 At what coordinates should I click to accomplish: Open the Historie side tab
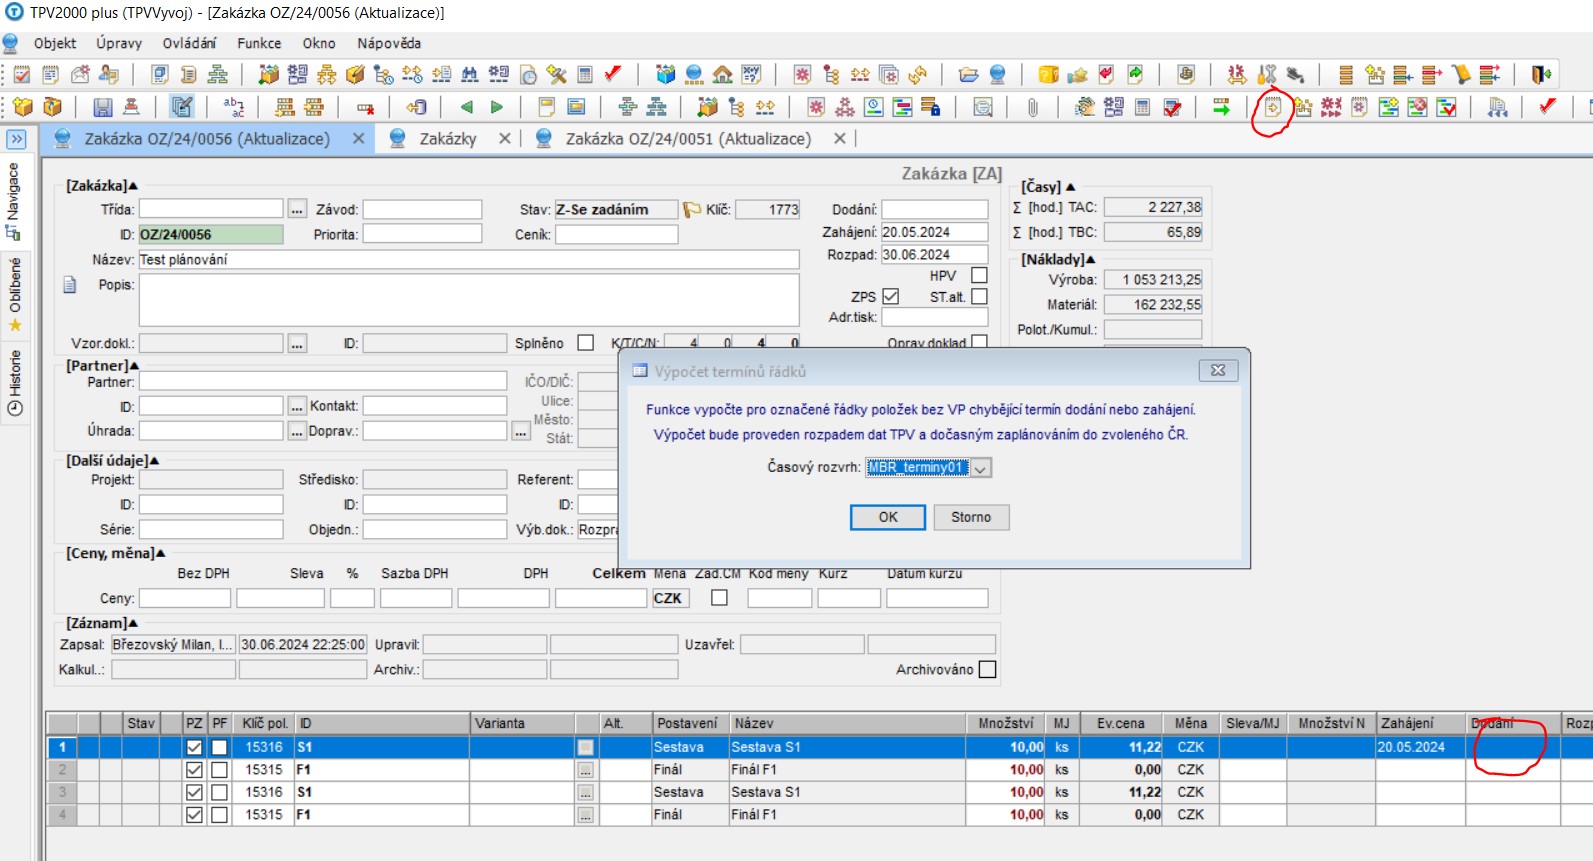pyautogui.click(x=14, y=384)
